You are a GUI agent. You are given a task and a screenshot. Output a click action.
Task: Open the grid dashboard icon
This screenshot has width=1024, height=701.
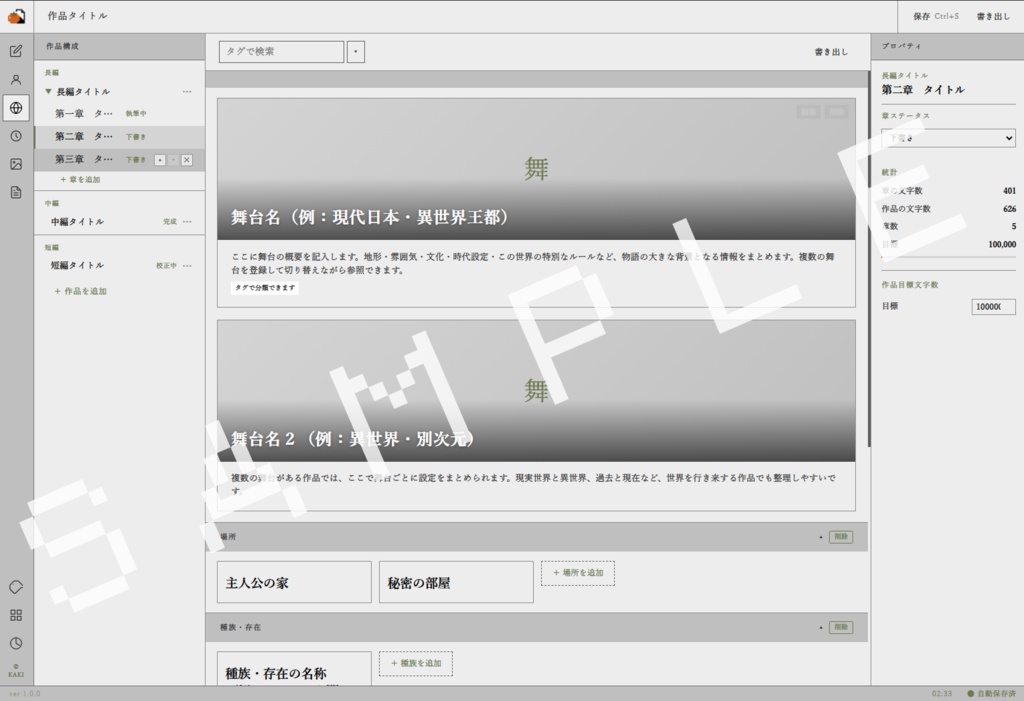coord(16,615)
